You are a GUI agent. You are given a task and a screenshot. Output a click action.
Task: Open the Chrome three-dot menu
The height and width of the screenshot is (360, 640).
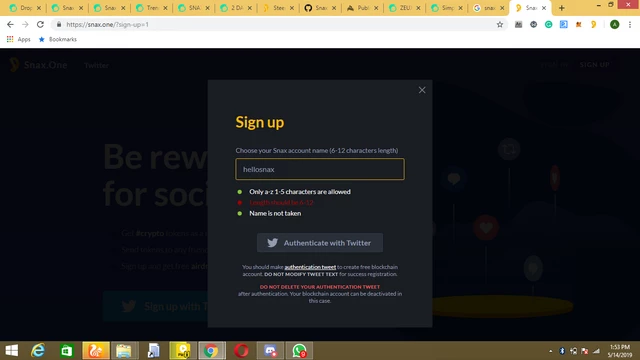pyautogui.click(x=630, y=24)
